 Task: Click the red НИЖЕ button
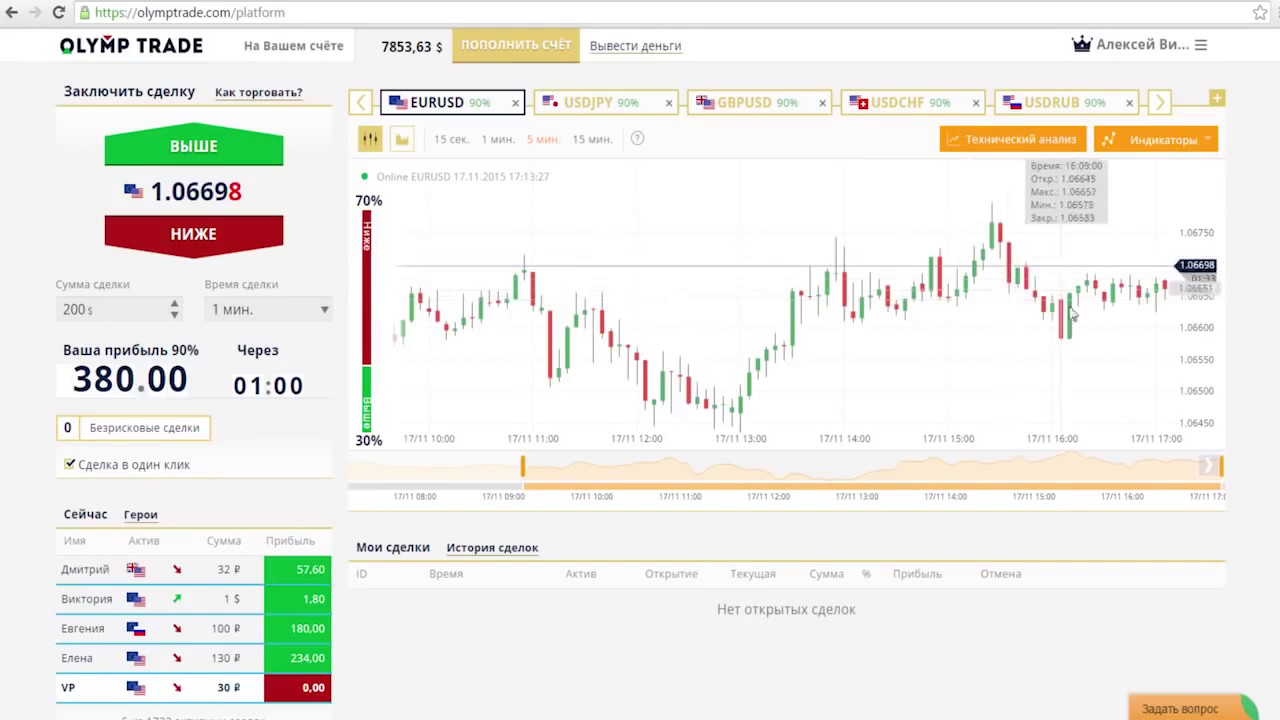pyautogui.click(x=194, y=234)
